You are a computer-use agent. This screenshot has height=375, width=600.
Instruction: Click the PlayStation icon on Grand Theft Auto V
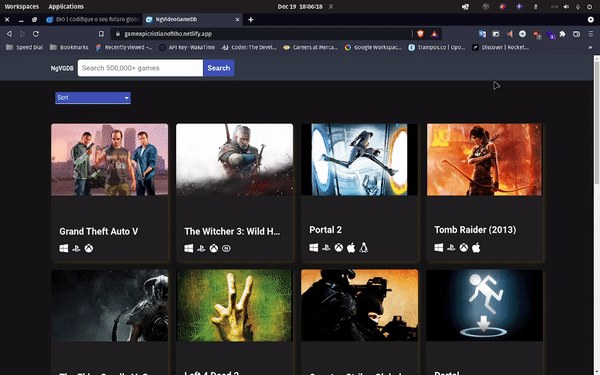pos(76,248)
